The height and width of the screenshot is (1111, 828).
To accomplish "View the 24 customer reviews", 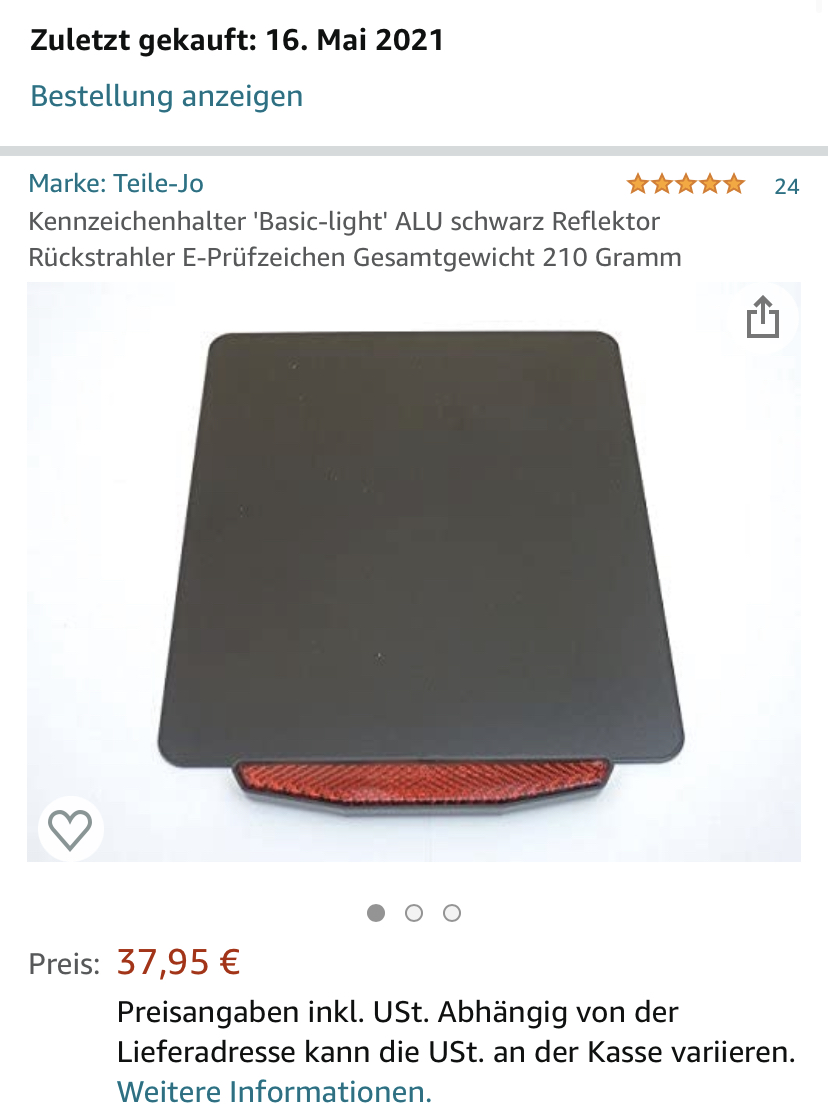I will (x=787, y=186).
